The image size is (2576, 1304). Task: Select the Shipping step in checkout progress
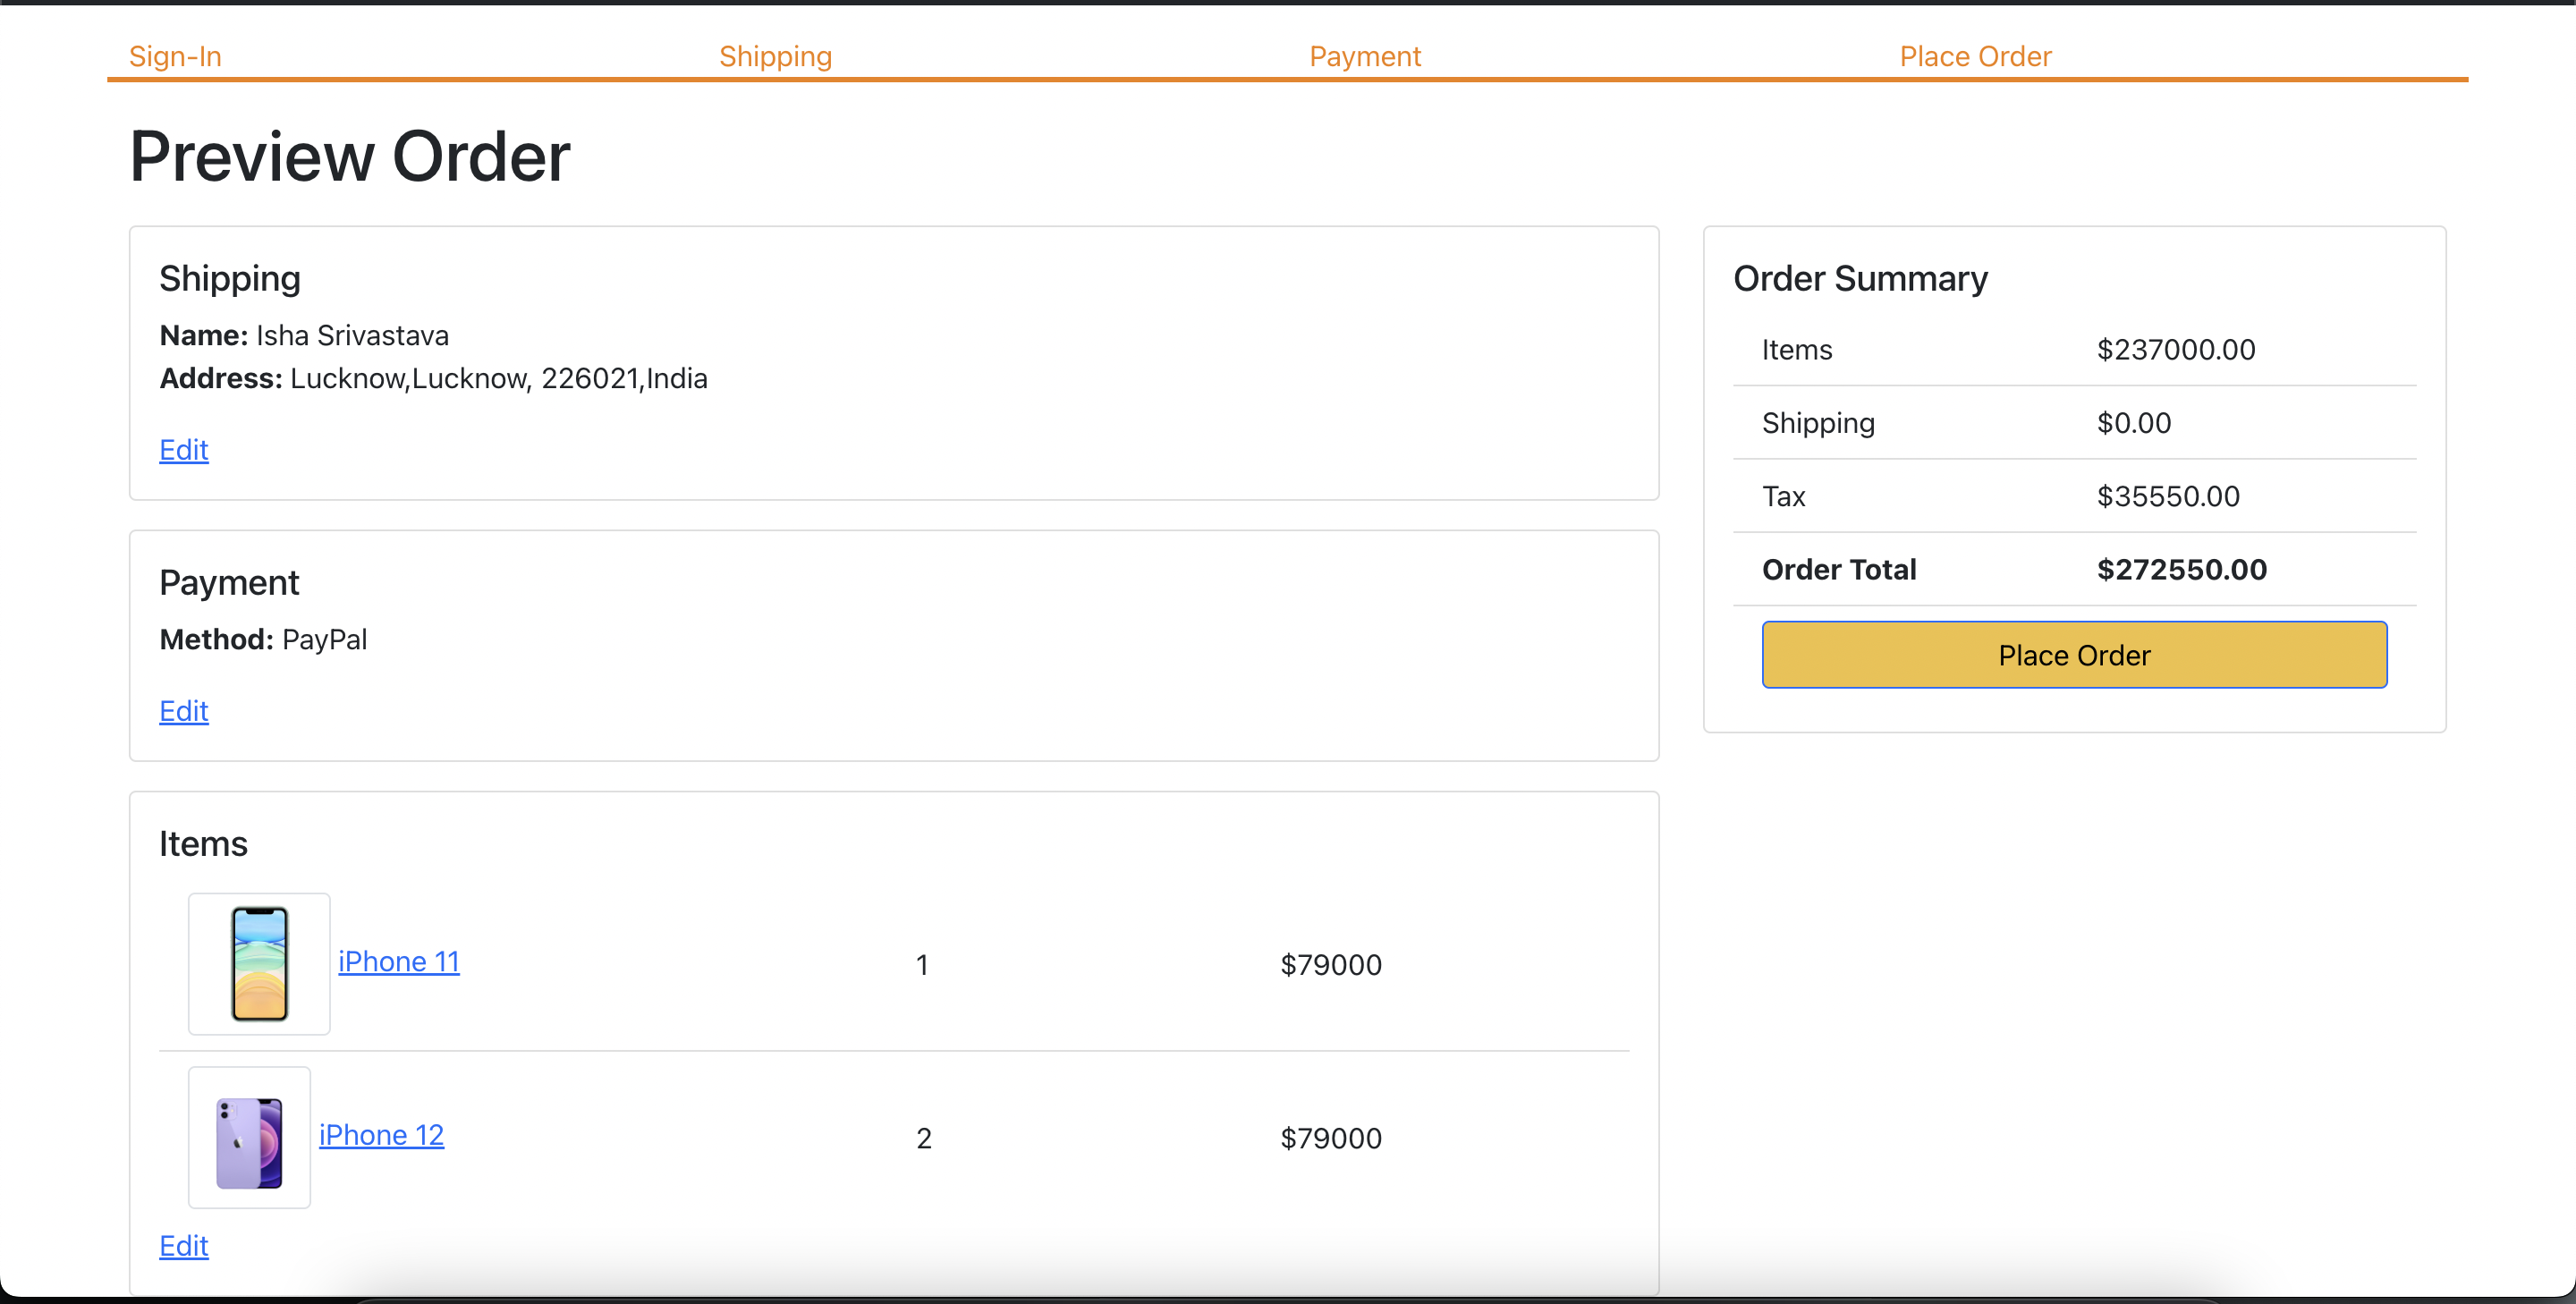(x=775, y=56)
